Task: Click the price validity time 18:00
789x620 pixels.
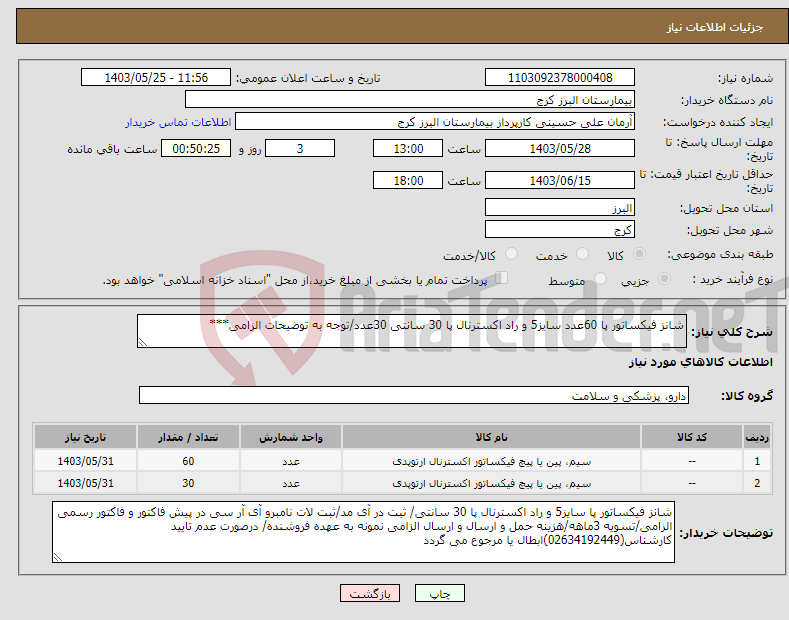Action: (408, 180)
